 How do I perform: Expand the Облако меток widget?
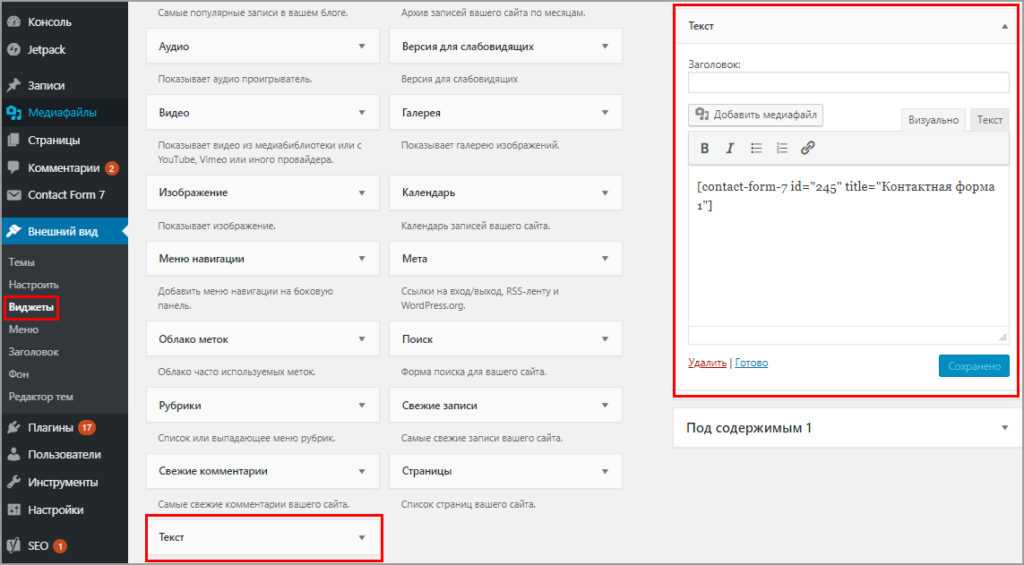pos(361,339)
